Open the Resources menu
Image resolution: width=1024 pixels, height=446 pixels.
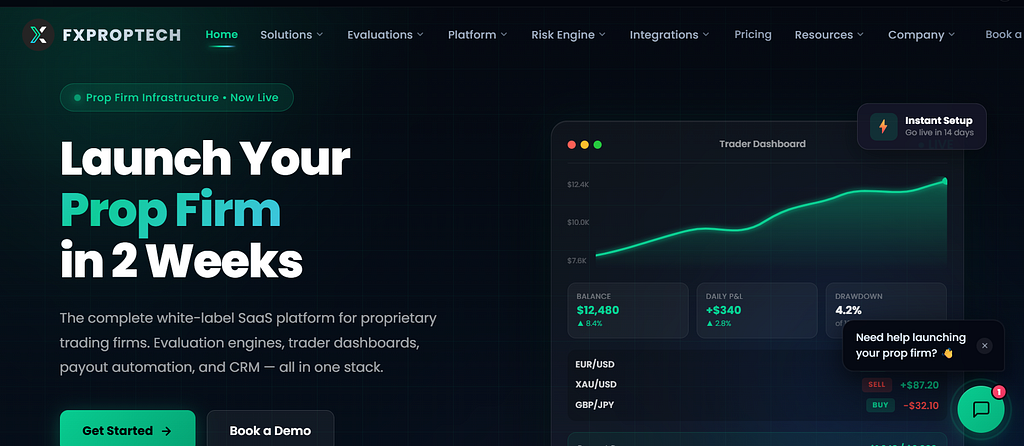pos(829,35)
